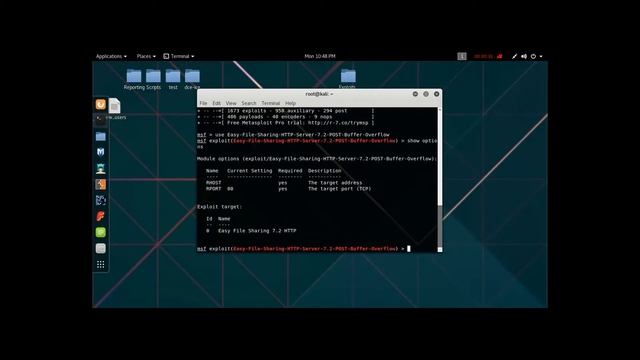Click 'Easy File Sharing 7.2 HTTP' target row

pyautogui.click(x=251, y=231)
